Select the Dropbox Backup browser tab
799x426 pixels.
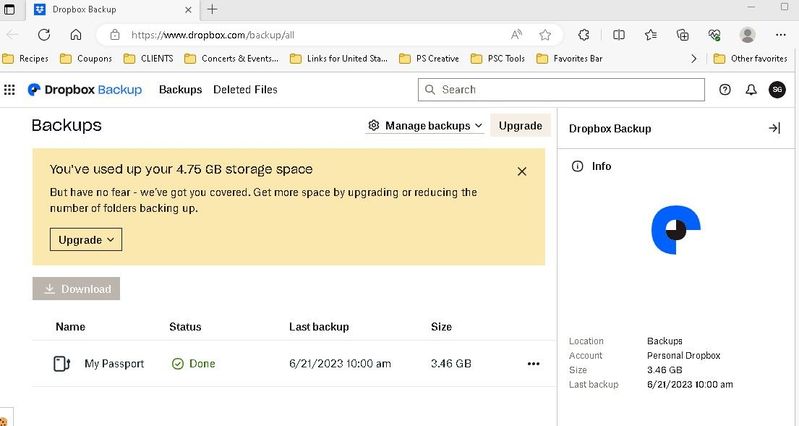coord(112,10)
